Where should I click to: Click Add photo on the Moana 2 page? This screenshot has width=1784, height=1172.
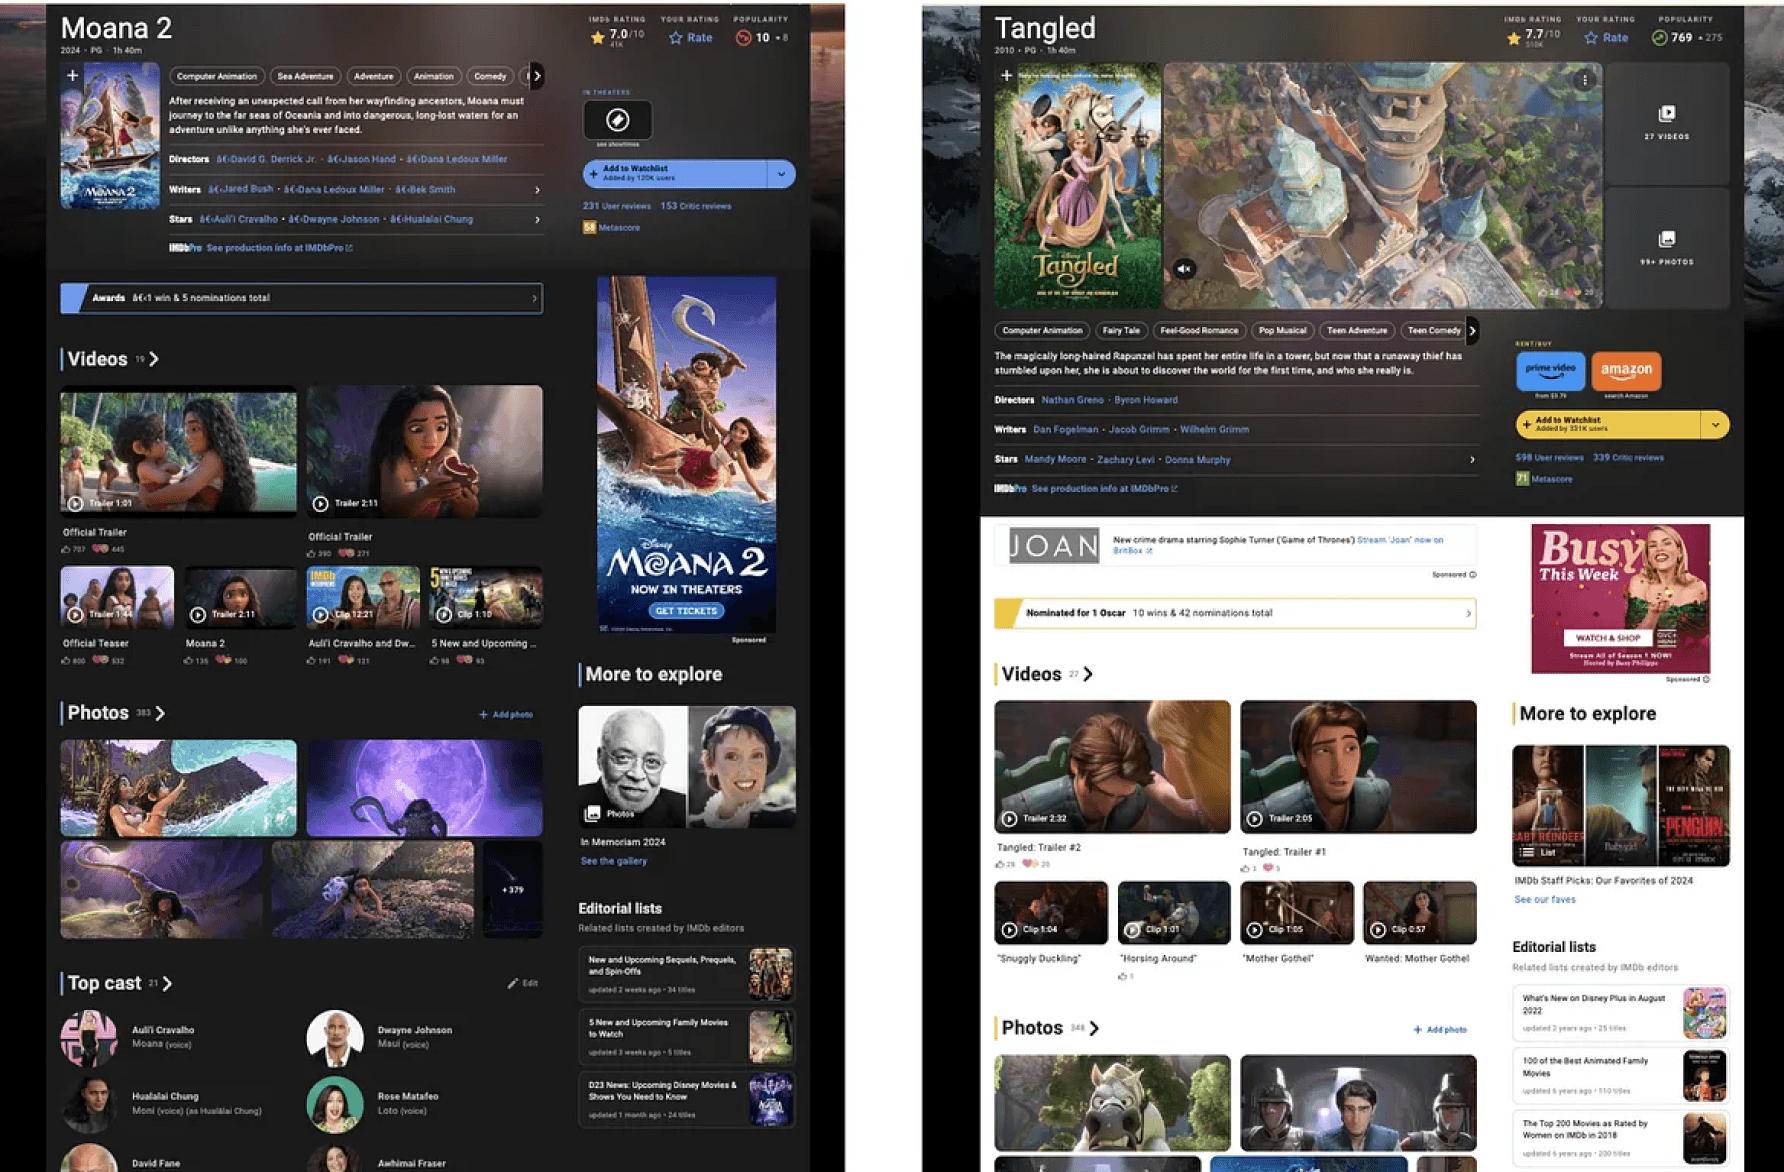[506, 715]
